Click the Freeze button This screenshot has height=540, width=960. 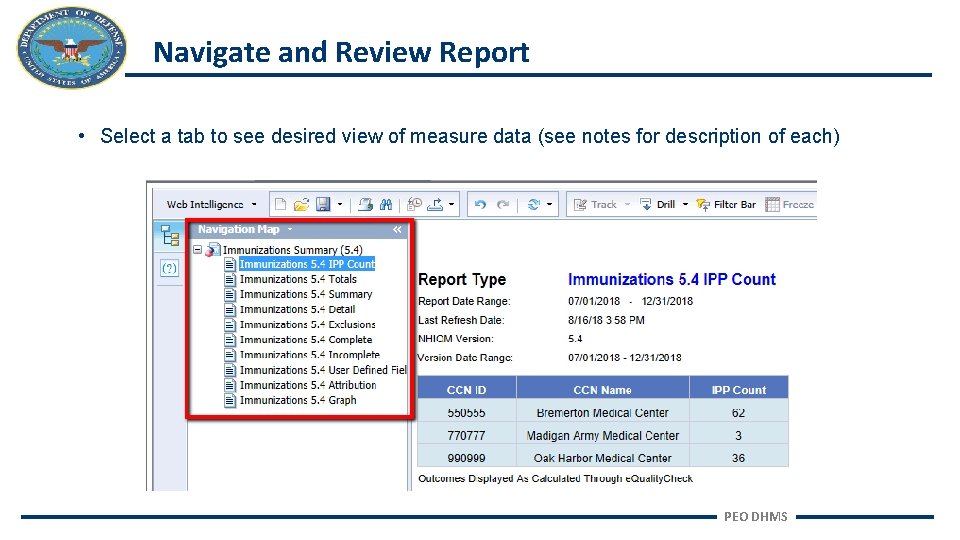(x=790, y=204)
